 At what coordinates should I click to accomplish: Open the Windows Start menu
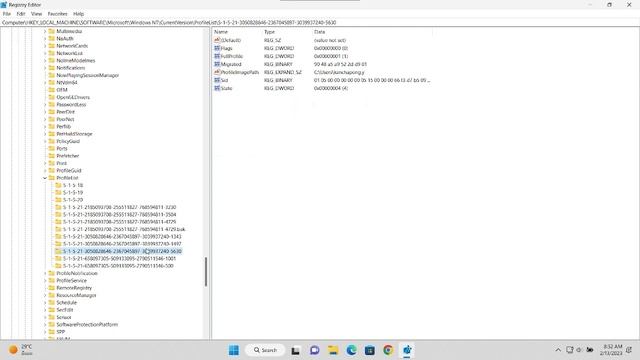click(x=234, y=350)
